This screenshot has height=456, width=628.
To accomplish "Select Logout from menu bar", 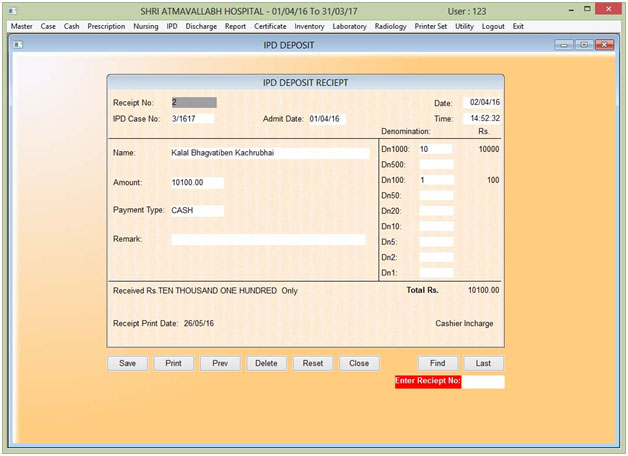I will (493, 26).
